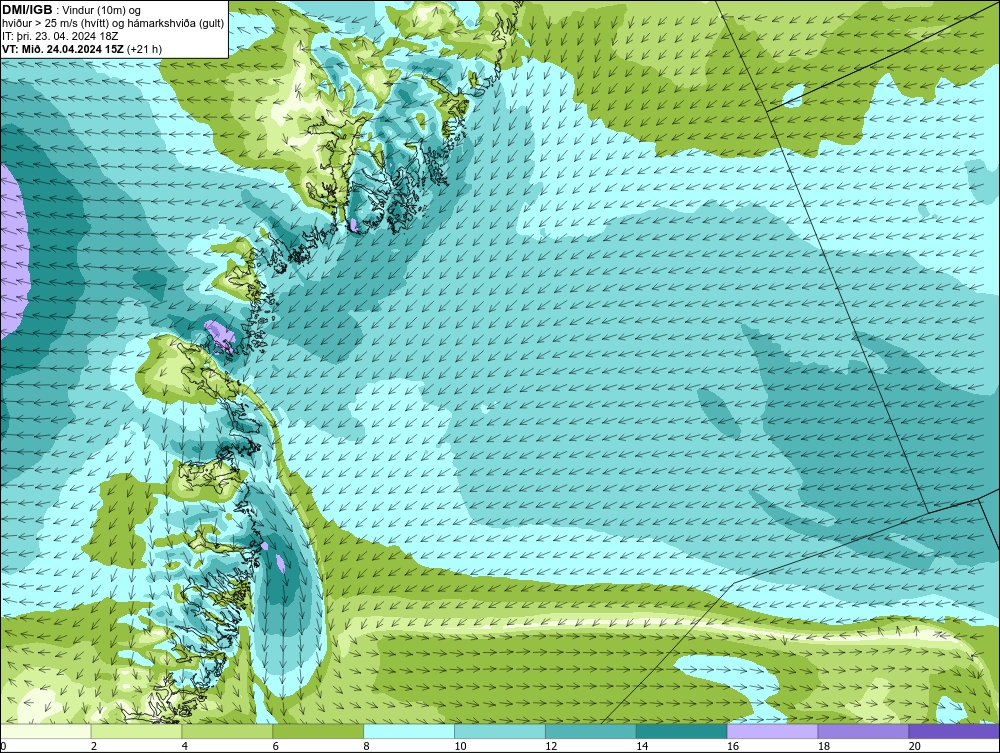Click the 'VT: Mið. 24.04.2024 15Z' line
Image resolution: width=1000 pixels, height=753 pixels.
pos(63,49)
